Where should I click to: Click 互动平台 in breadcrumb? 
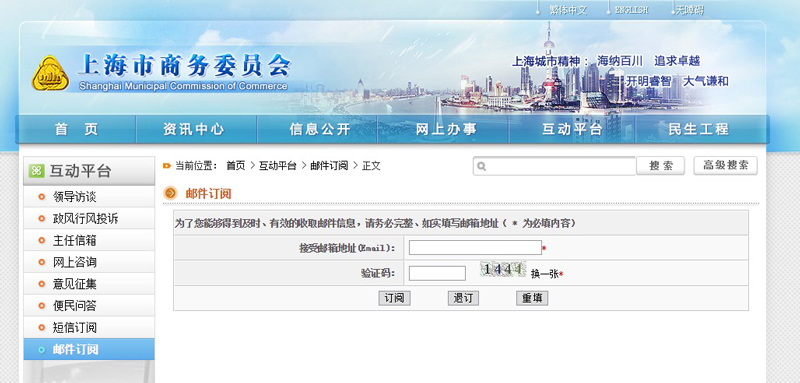(278, 166)
